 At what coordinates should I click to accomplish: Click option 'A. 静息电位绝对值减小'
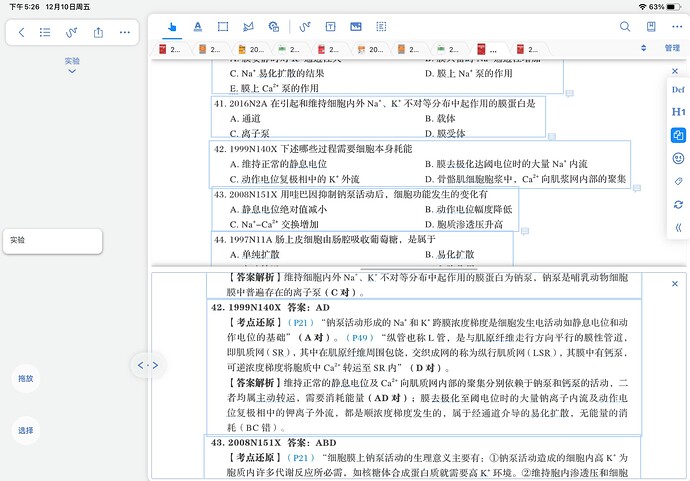(278, 209)
